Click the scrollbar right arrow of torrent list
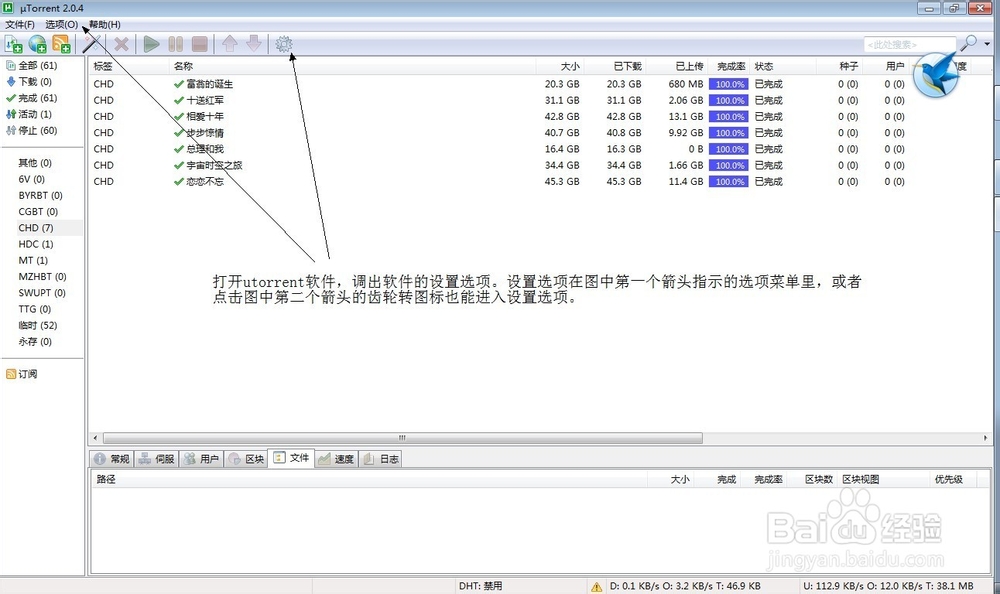The image size is (1000, 594). coord(985,438)
